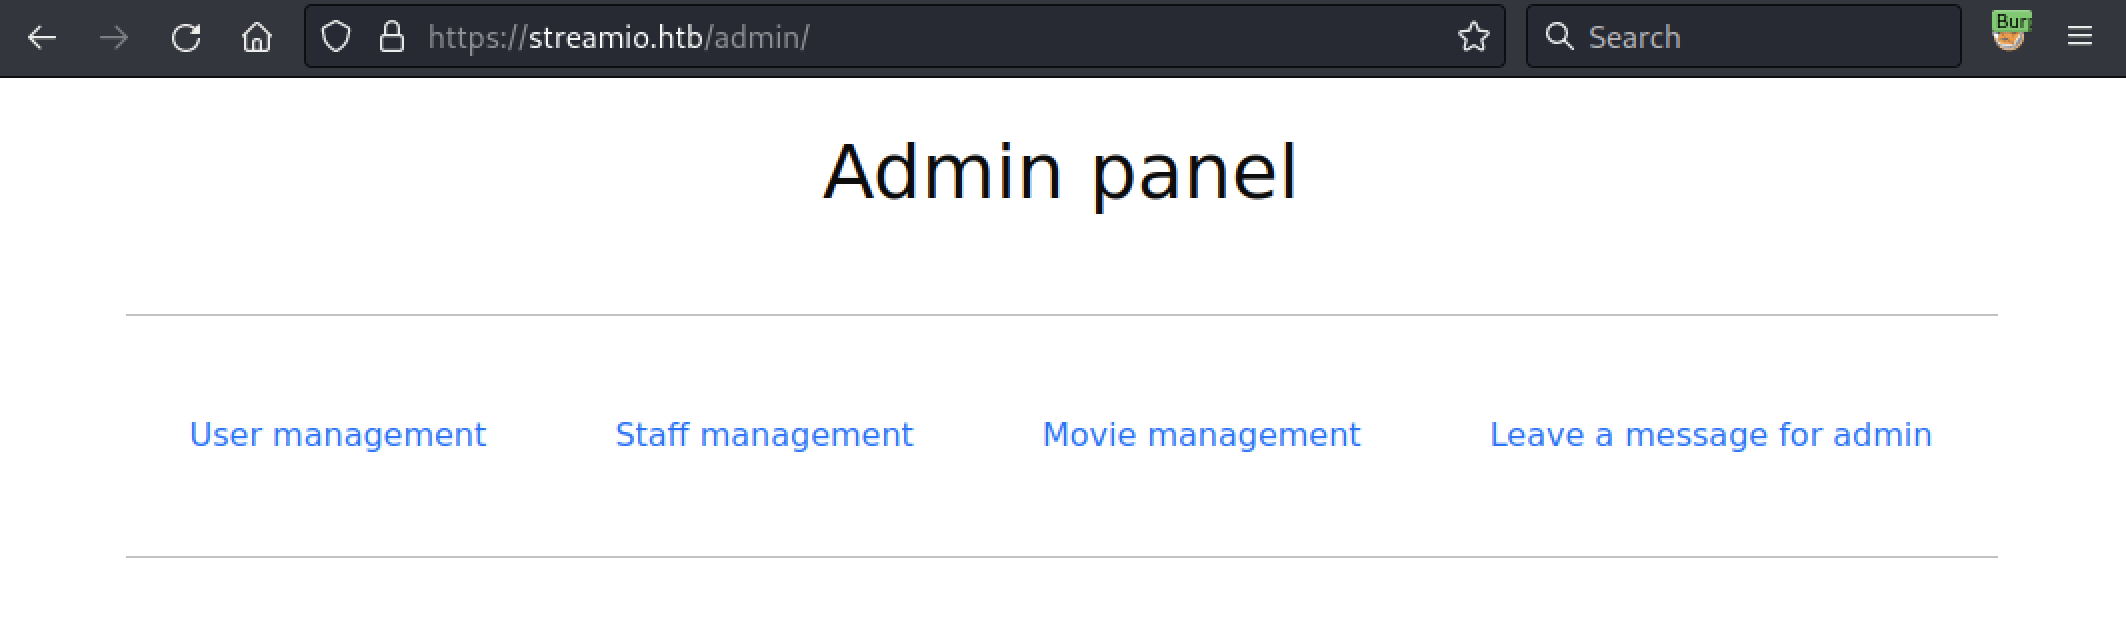The height and width of the screenshot is (618, 2126).
Task: Open the Firefox hamburger application menu
Action: pos(2080,38)
